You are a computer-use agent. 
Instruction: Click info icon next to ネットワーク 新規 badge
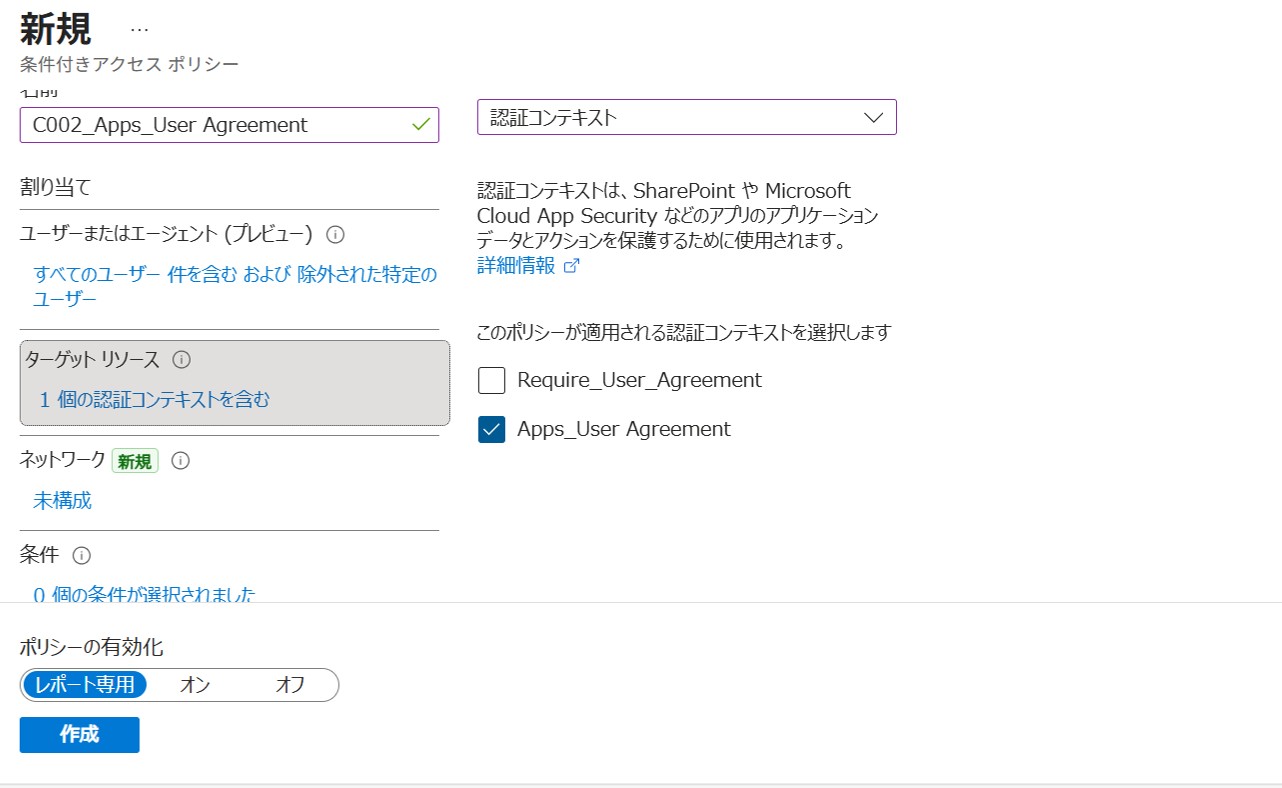point(180,461)
